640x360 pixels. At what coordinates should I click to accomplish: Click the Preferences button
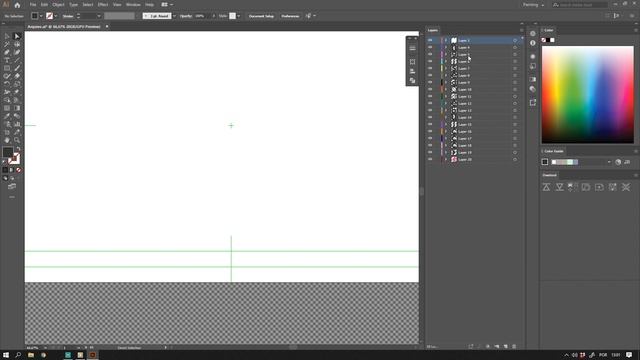(290, 16)
